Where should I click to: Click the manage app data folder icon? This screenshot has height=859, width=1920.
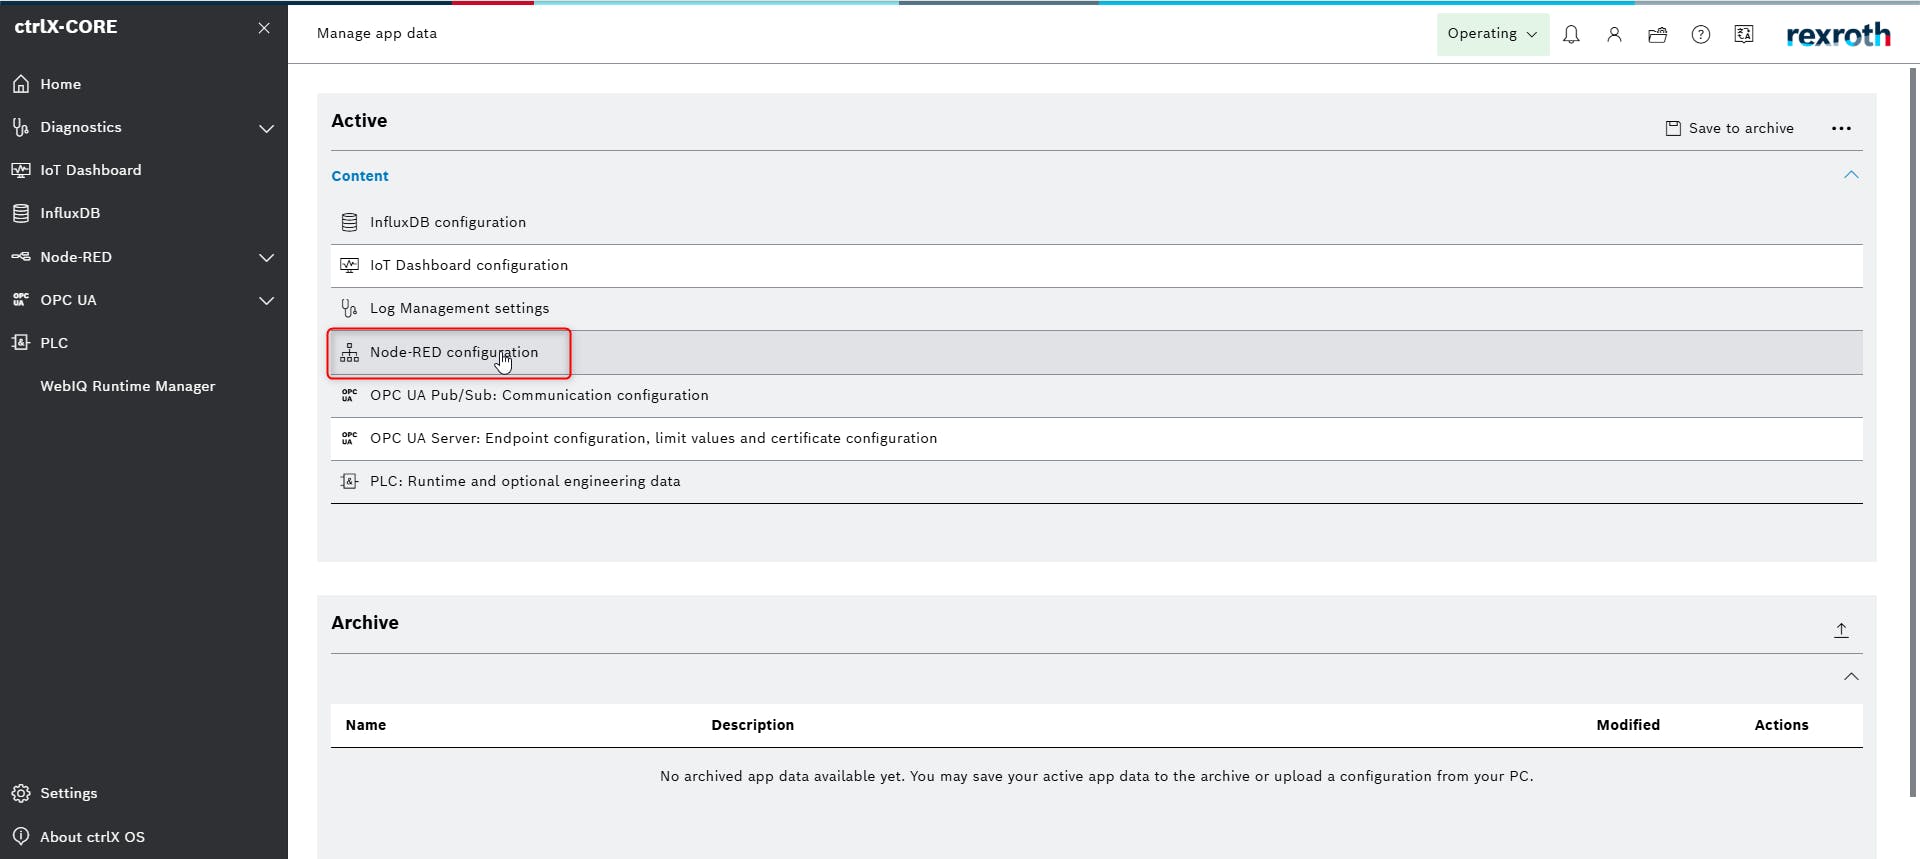pyautogui.click(x=1657, y=34)
